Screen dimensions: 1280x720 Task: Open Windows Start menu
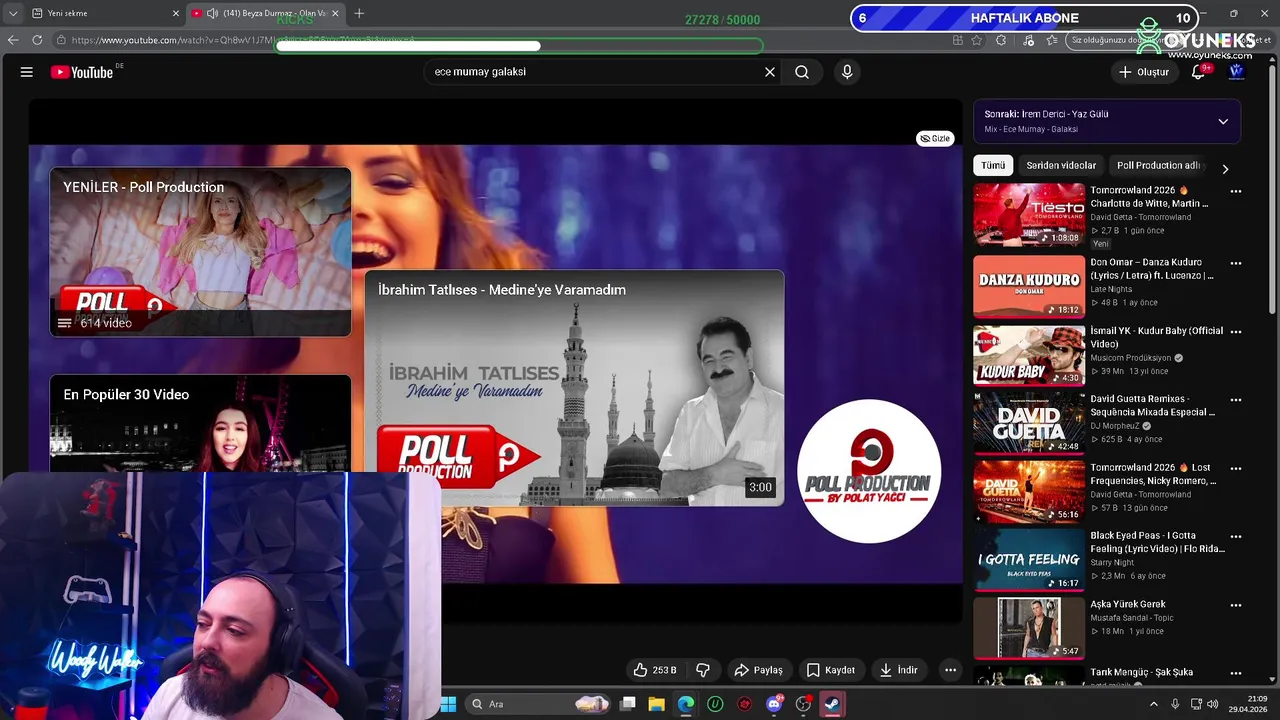point(448,704)
